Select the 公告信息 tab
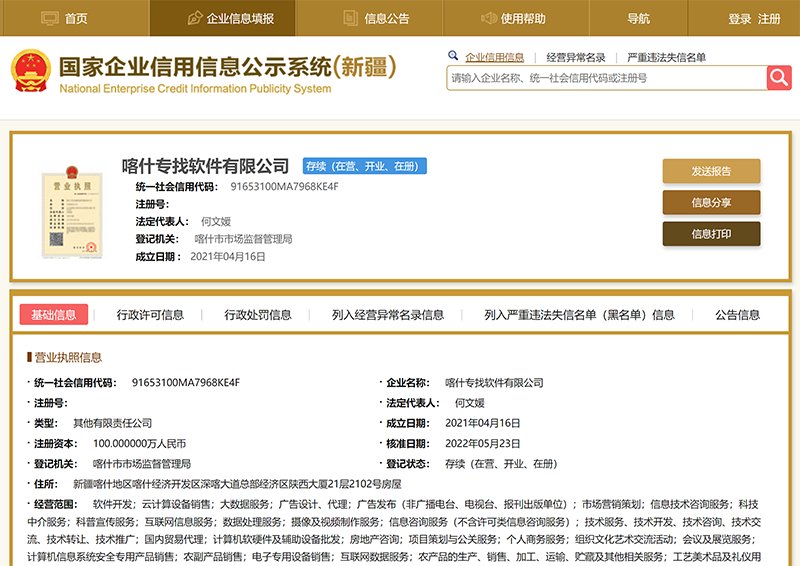This screenshot has height=566, width=800. [x=737, y=314]
